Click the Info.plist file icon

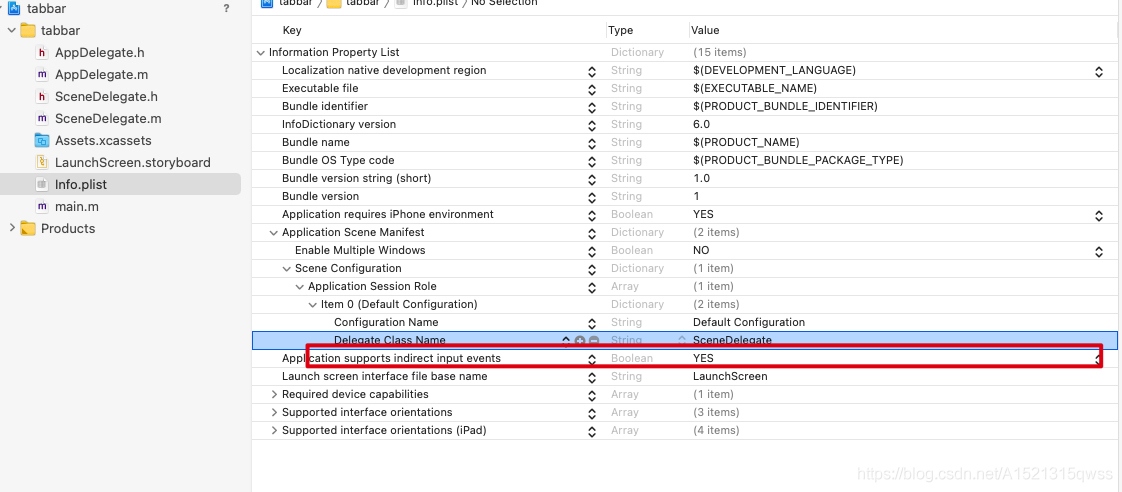point(42,184)
